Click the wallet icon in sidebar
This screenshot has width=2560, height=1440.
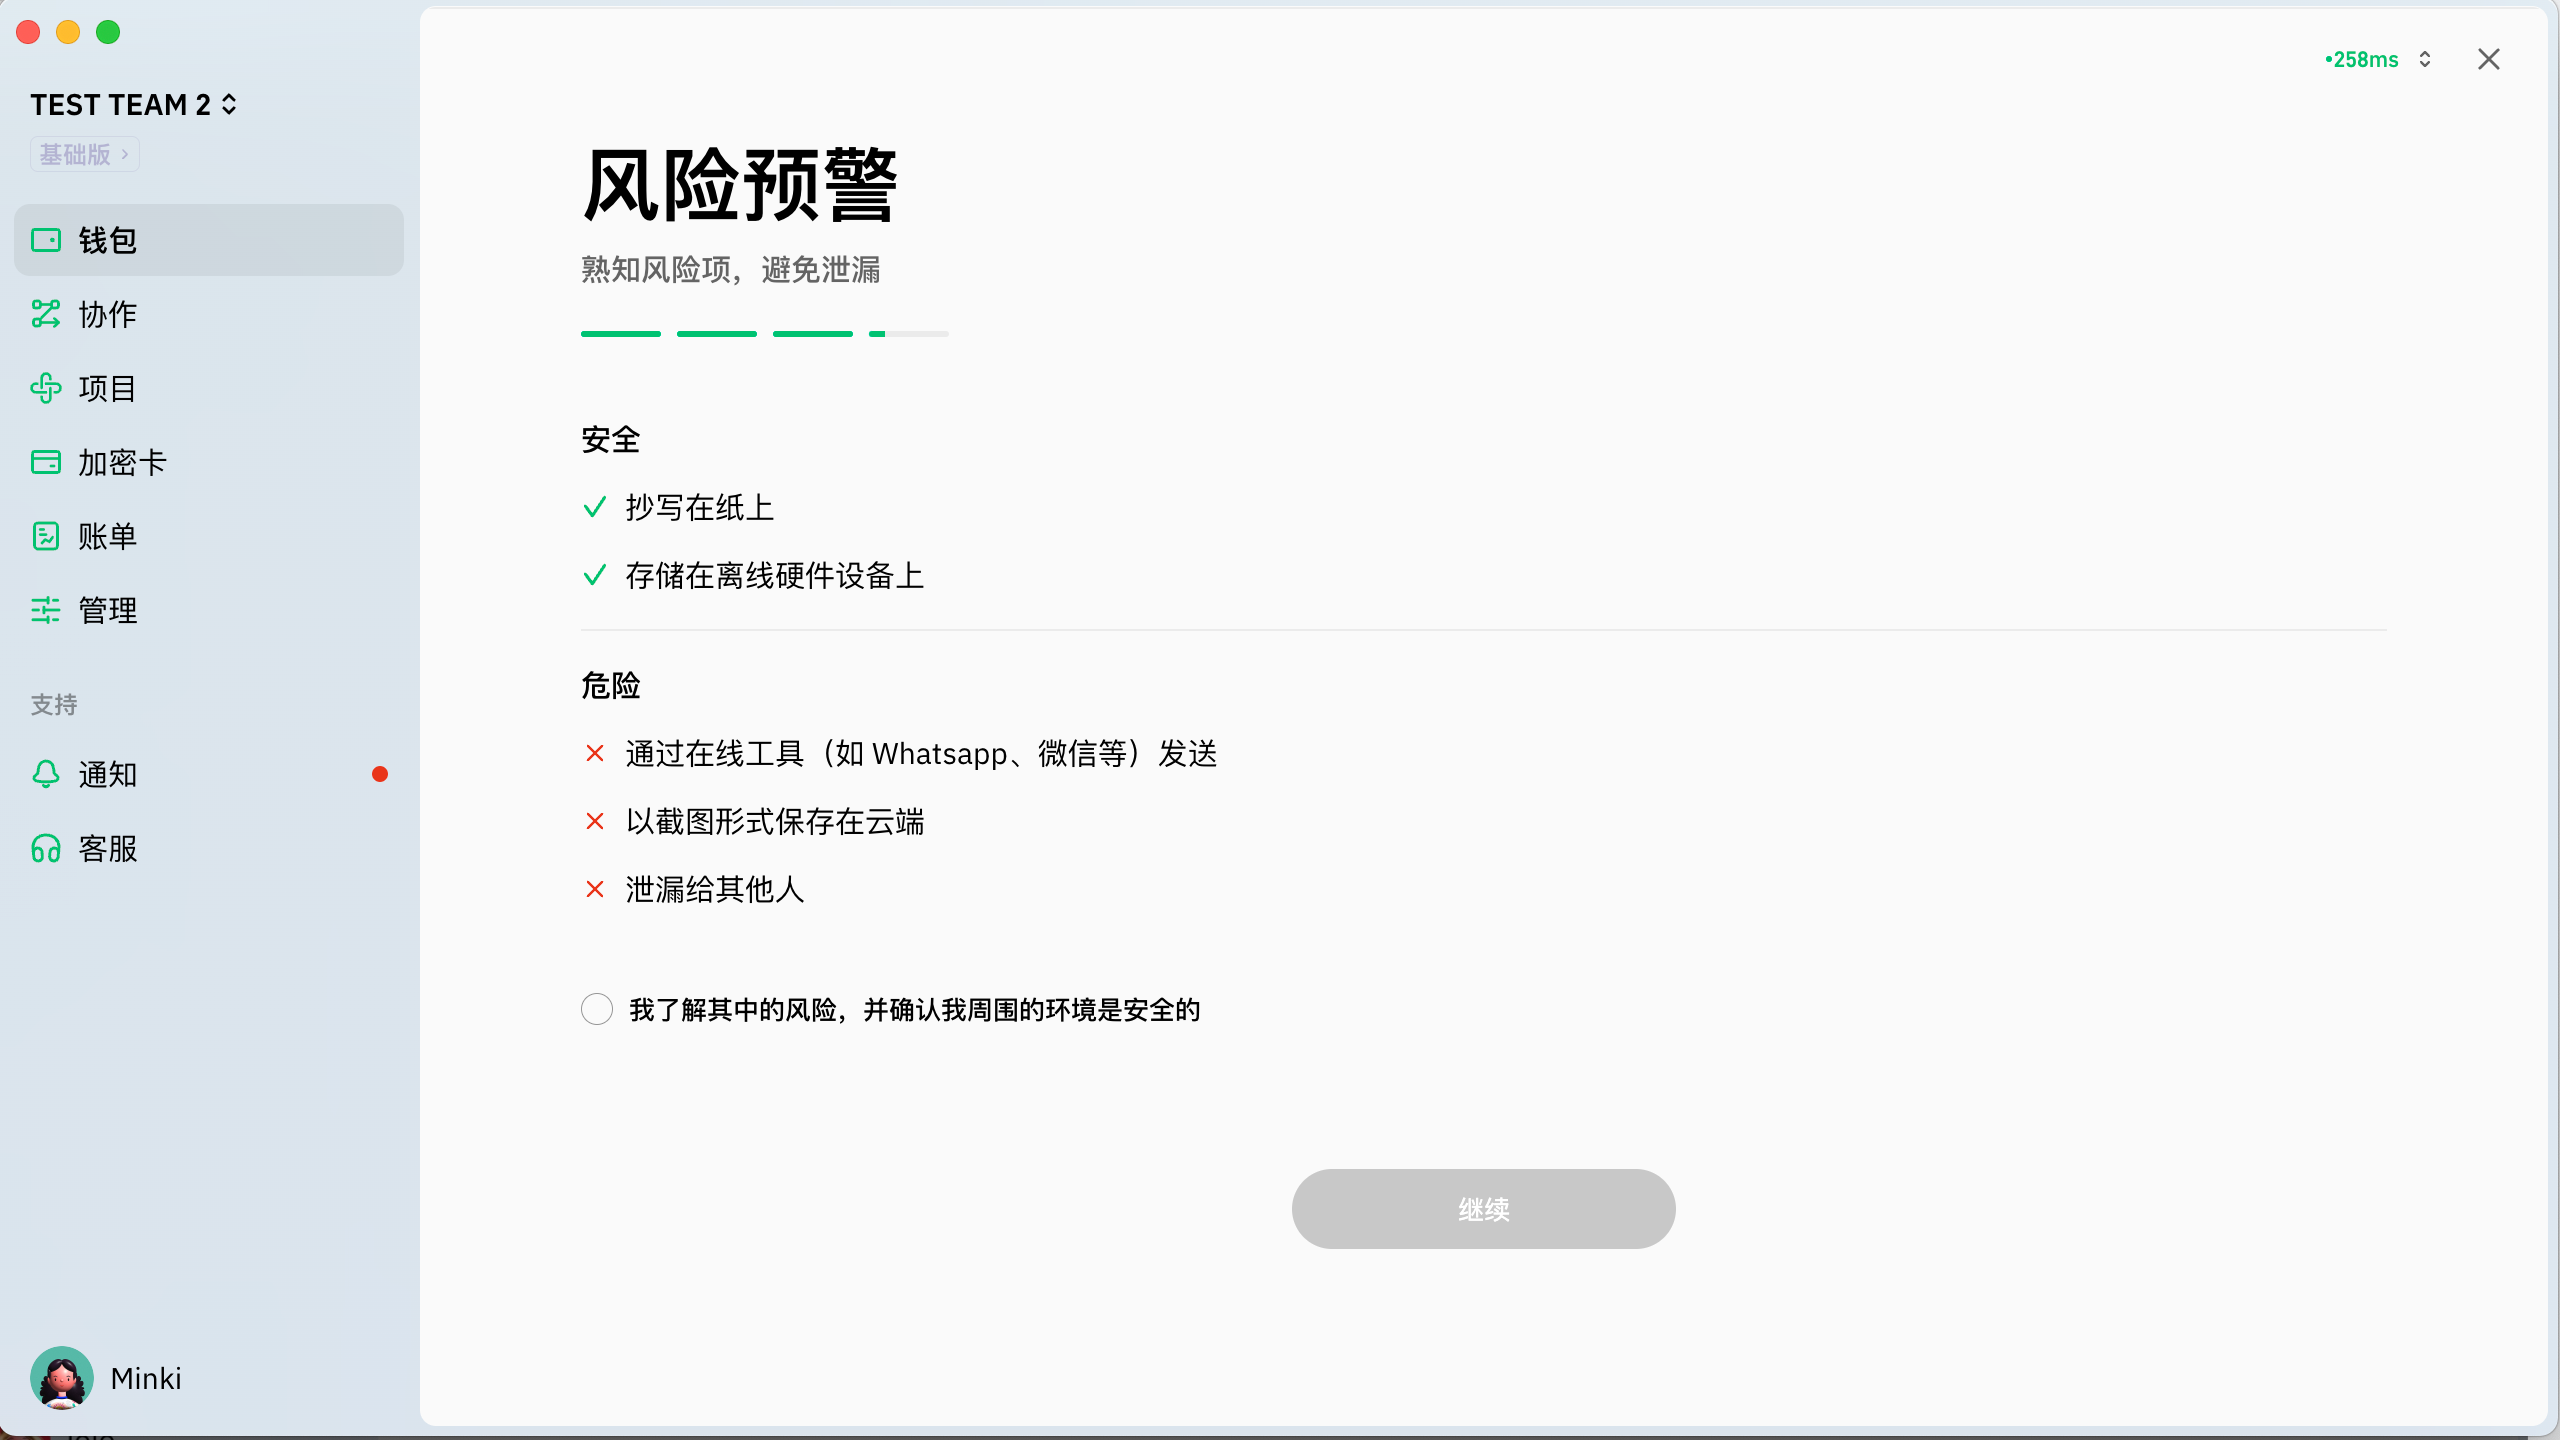(x=46, y=240)
